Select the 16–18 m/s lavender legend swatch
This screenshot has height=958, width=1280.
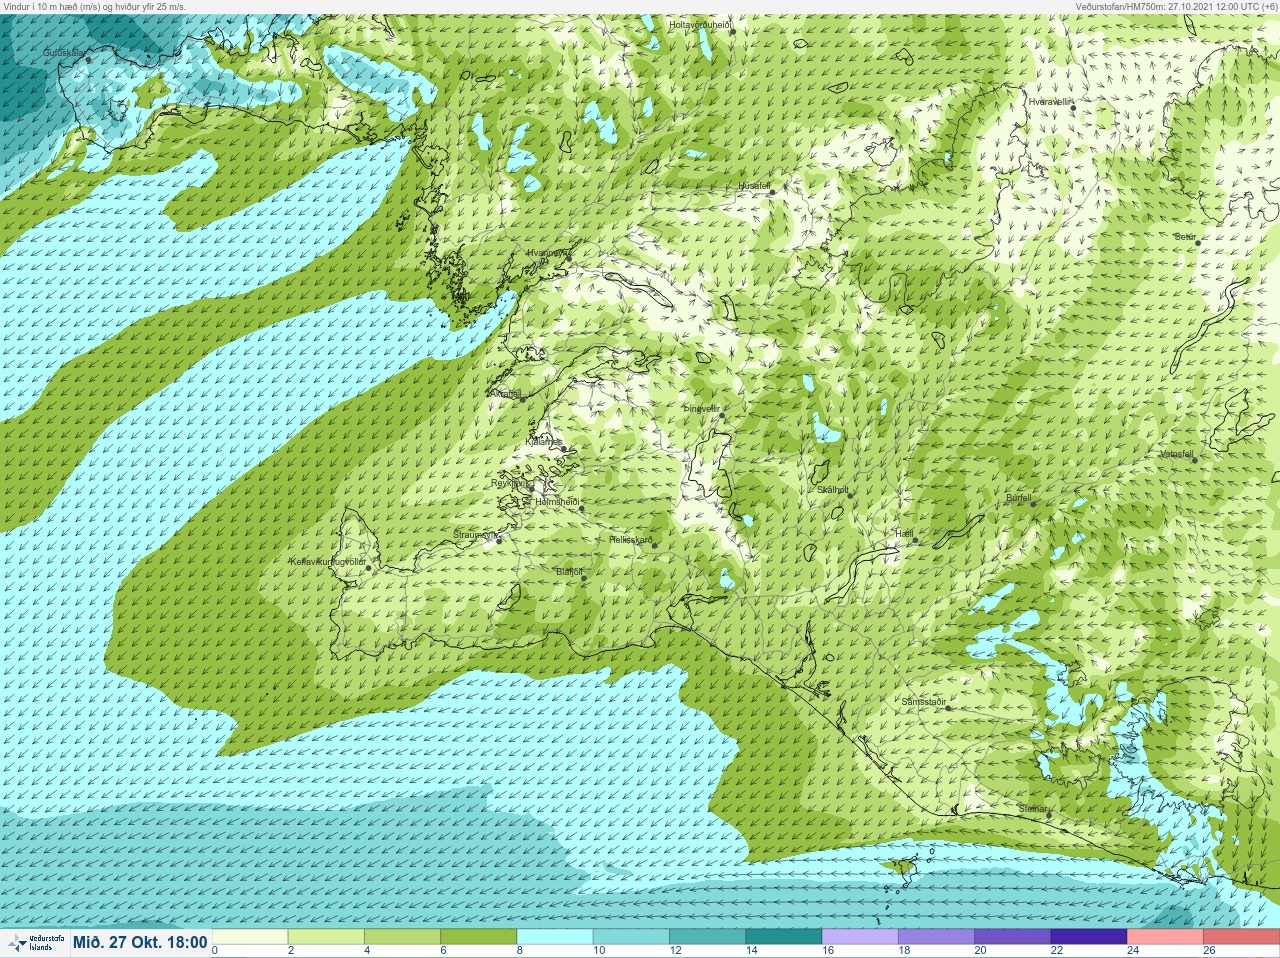click(x=860, y=937)
